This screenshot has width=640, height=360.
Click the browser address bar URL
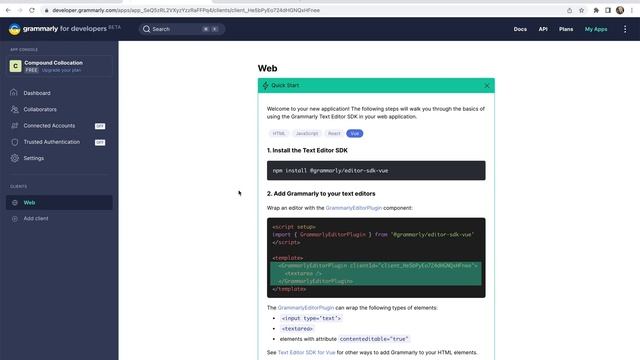[186, 10]
